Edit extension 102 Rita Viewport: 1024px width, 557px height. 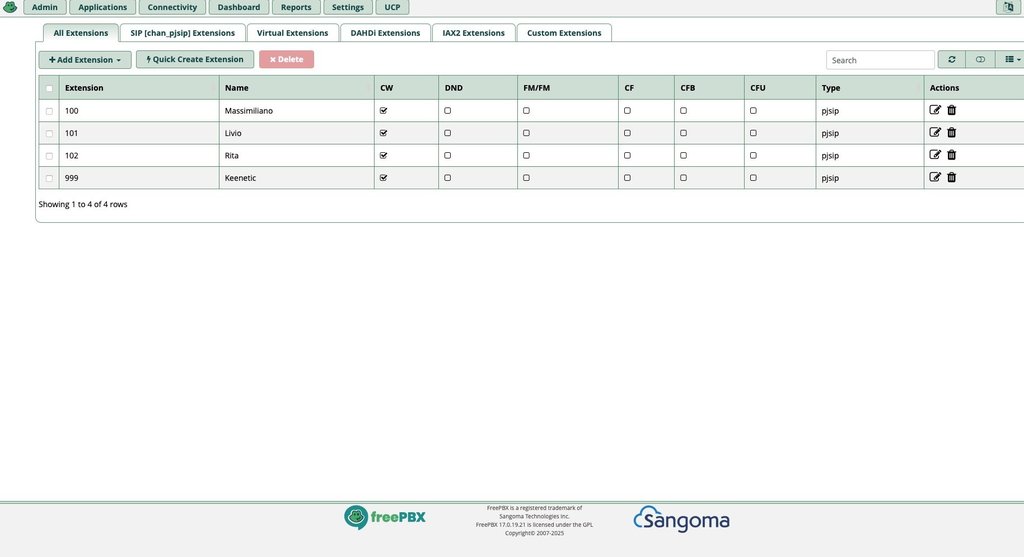tap(935, 155)
